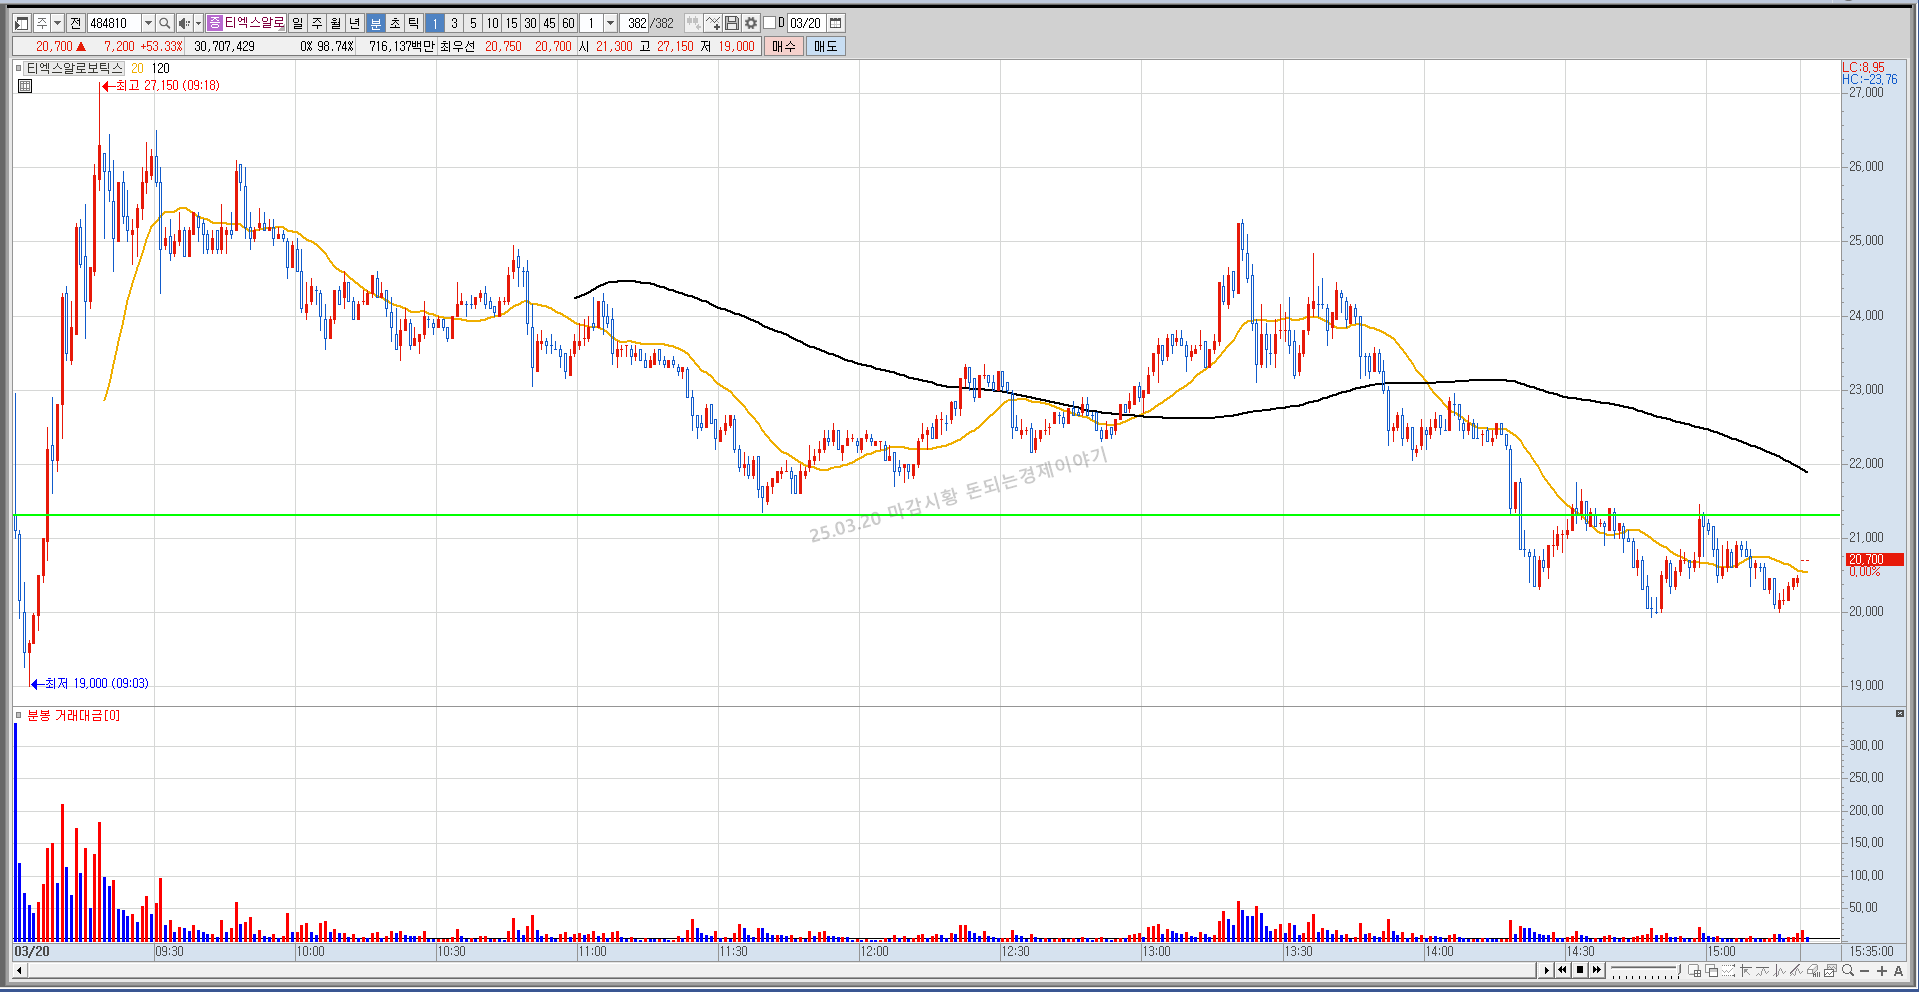Open the calendar date picker icon
The image size is (1919, 992).
point(835,23)
